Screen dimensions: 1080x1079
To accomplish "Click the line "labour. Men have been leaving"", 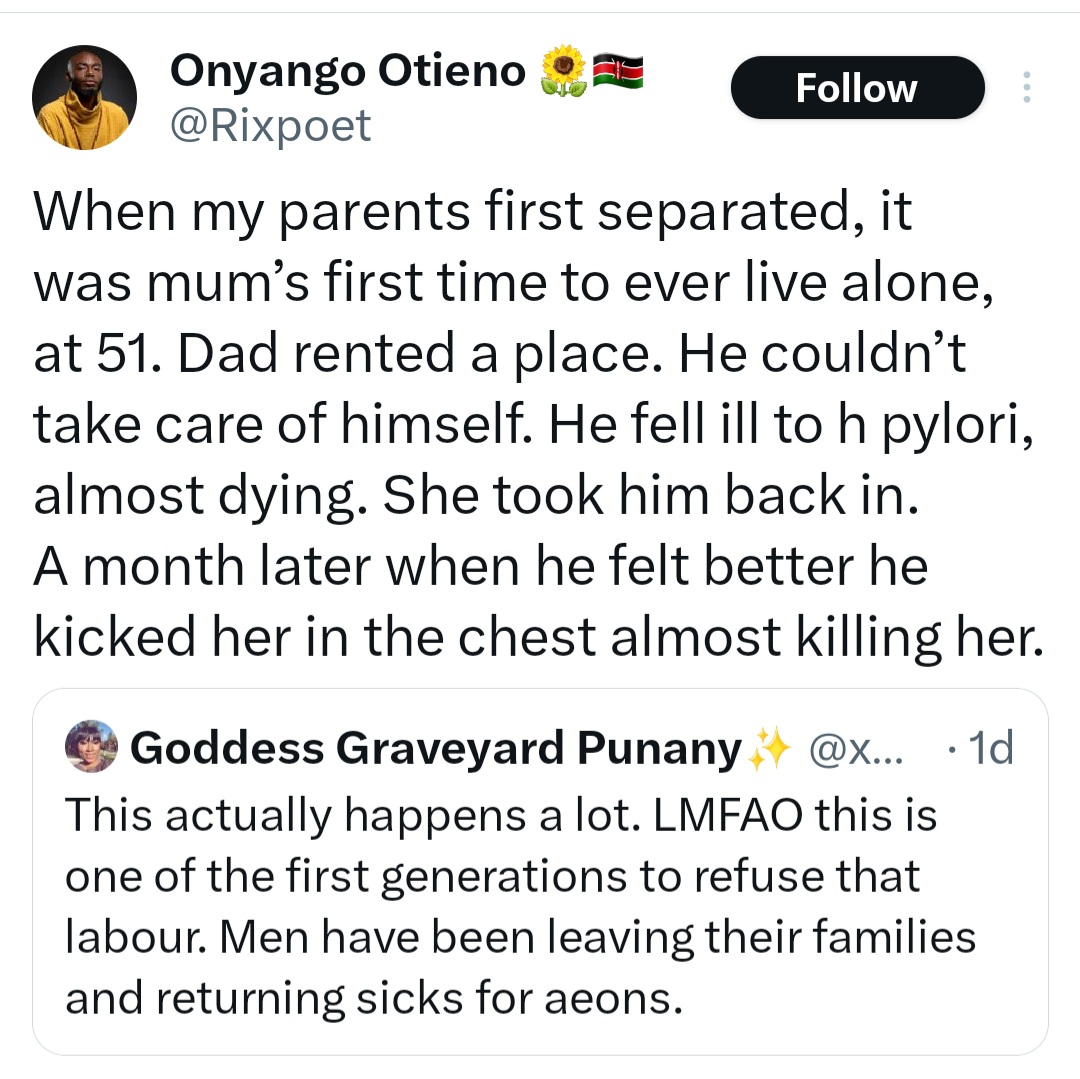I will coord(519,938).
